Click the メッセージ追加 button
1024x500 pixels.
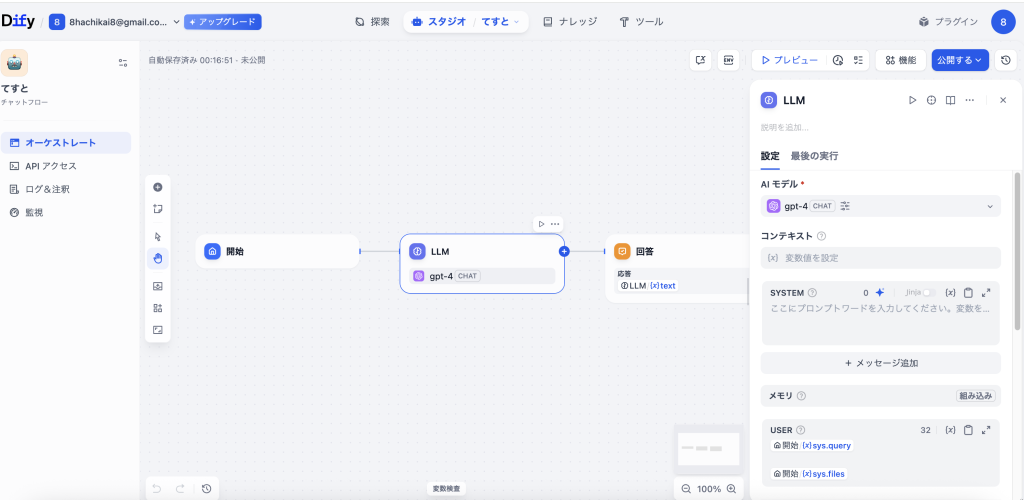(880, 363)
